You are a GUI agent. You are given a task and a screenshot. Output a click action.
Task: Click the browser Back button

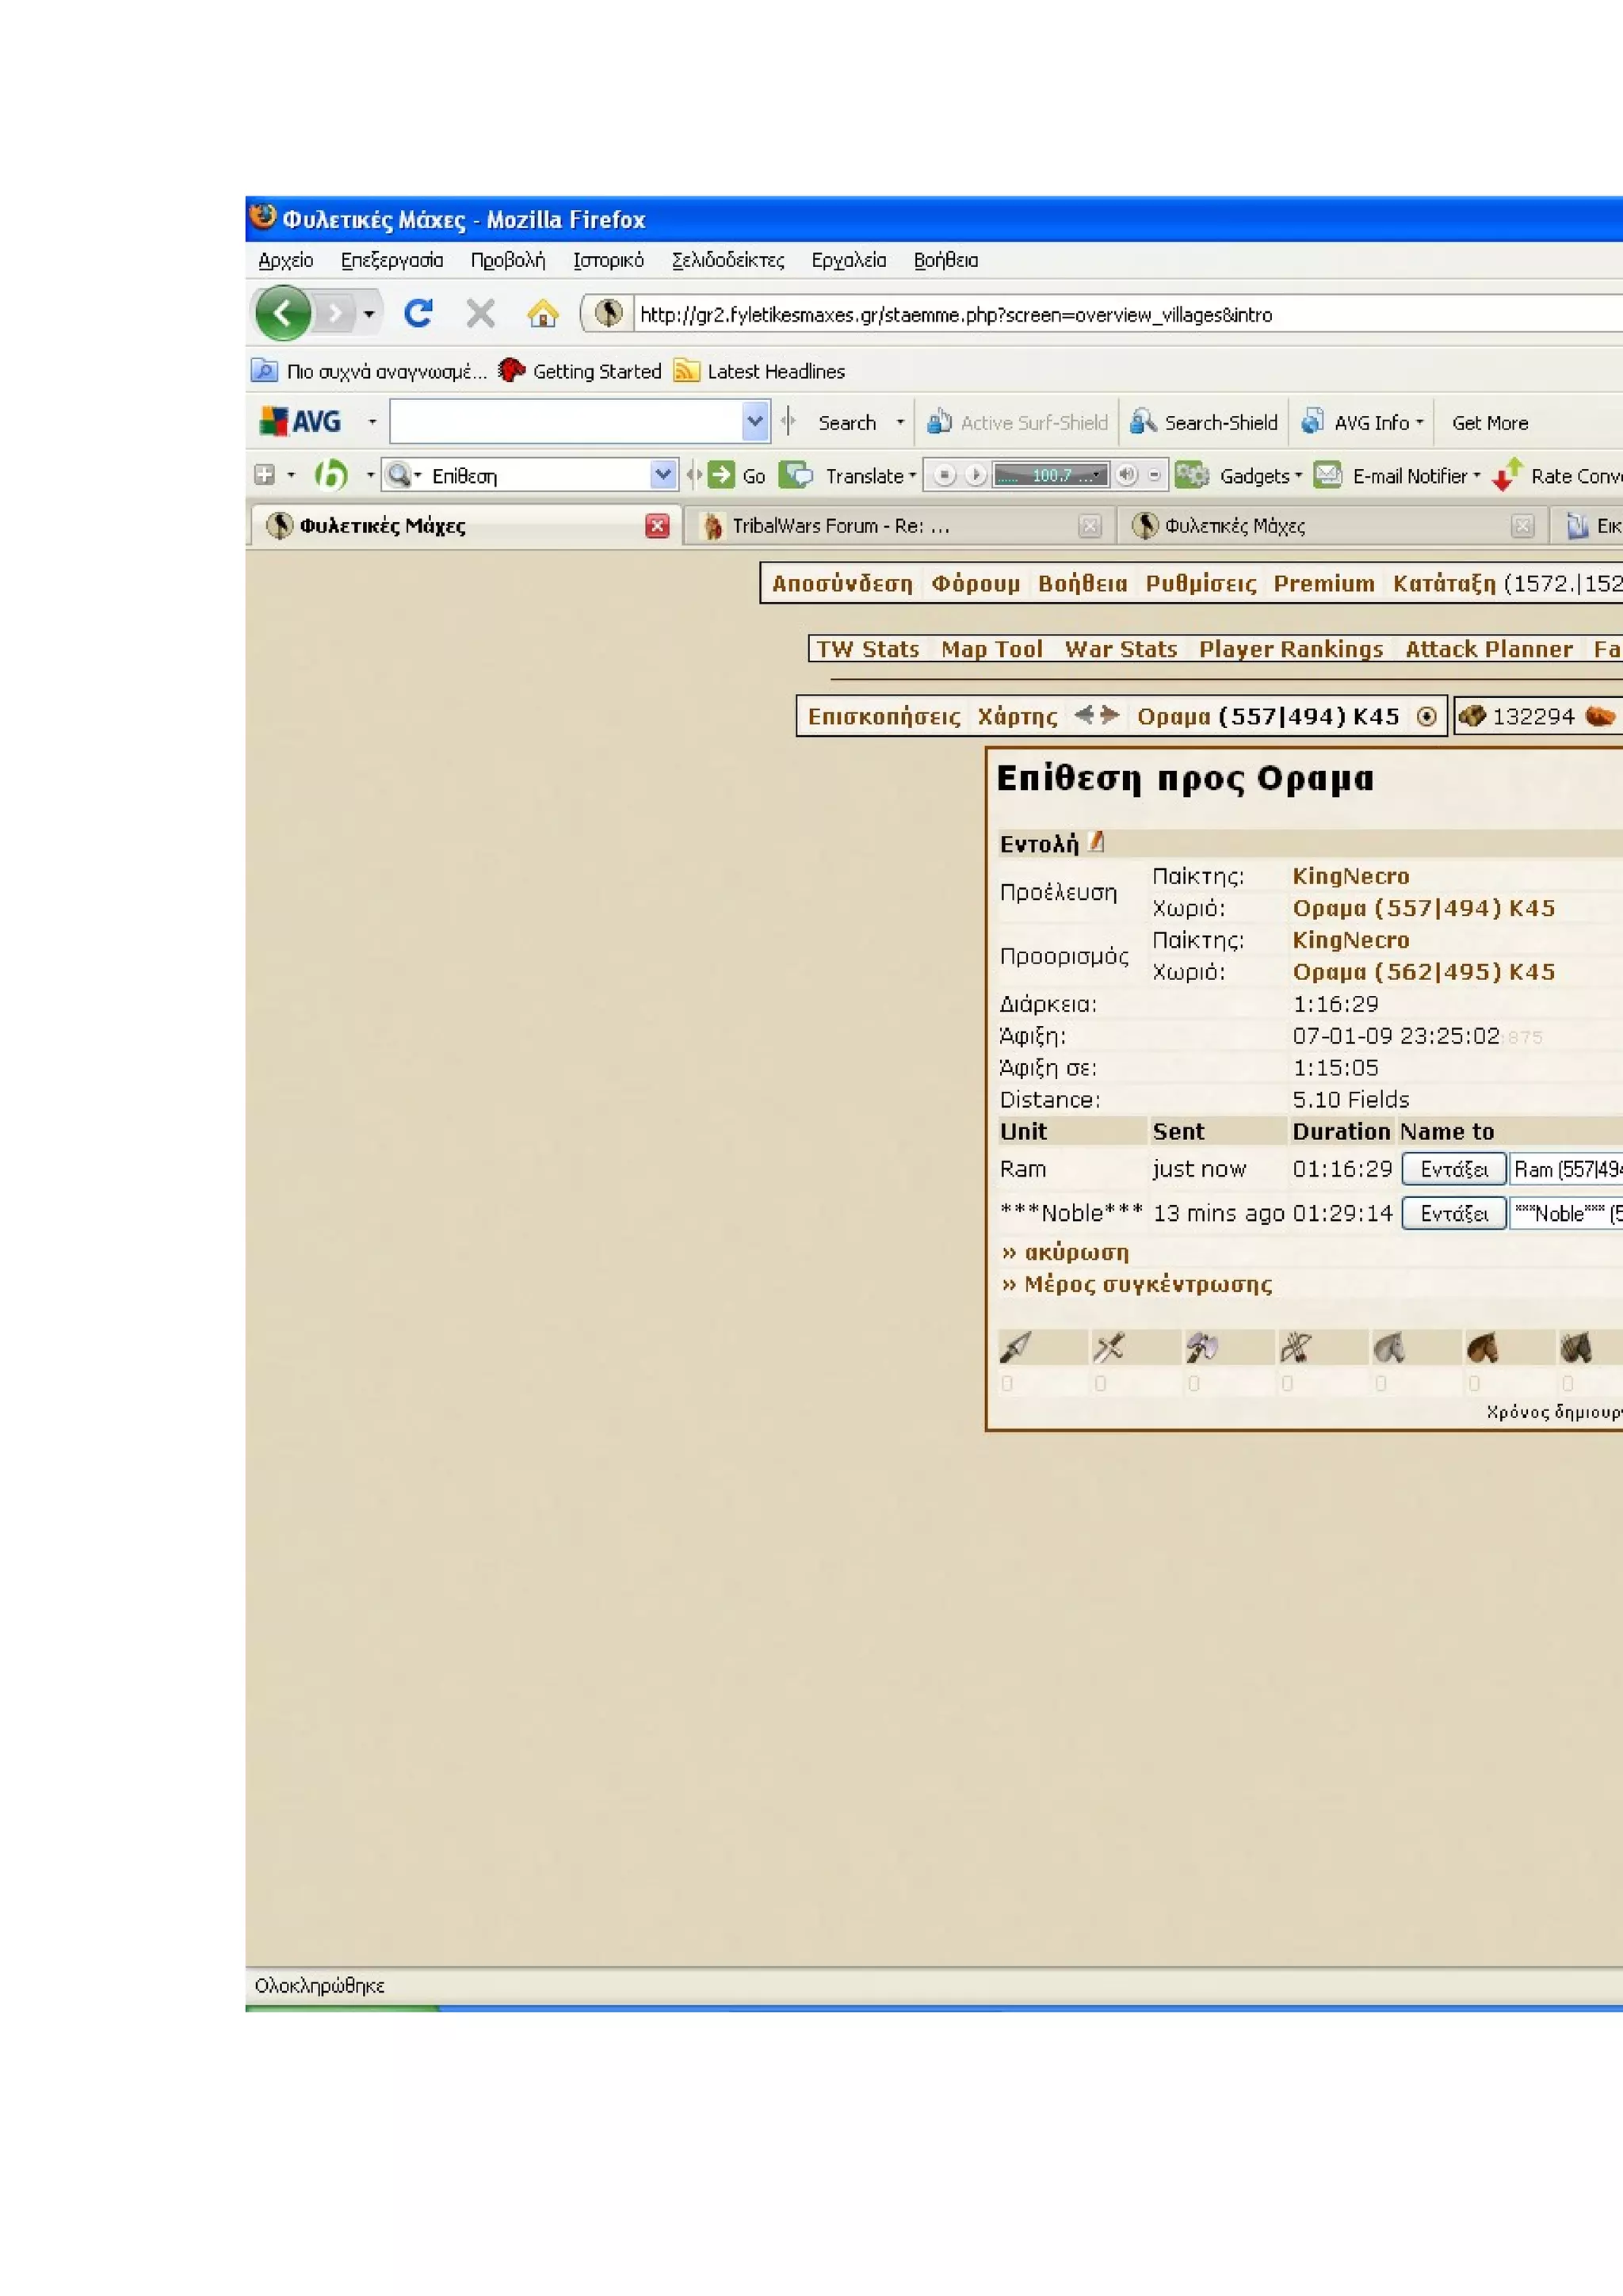pos(283,314)
